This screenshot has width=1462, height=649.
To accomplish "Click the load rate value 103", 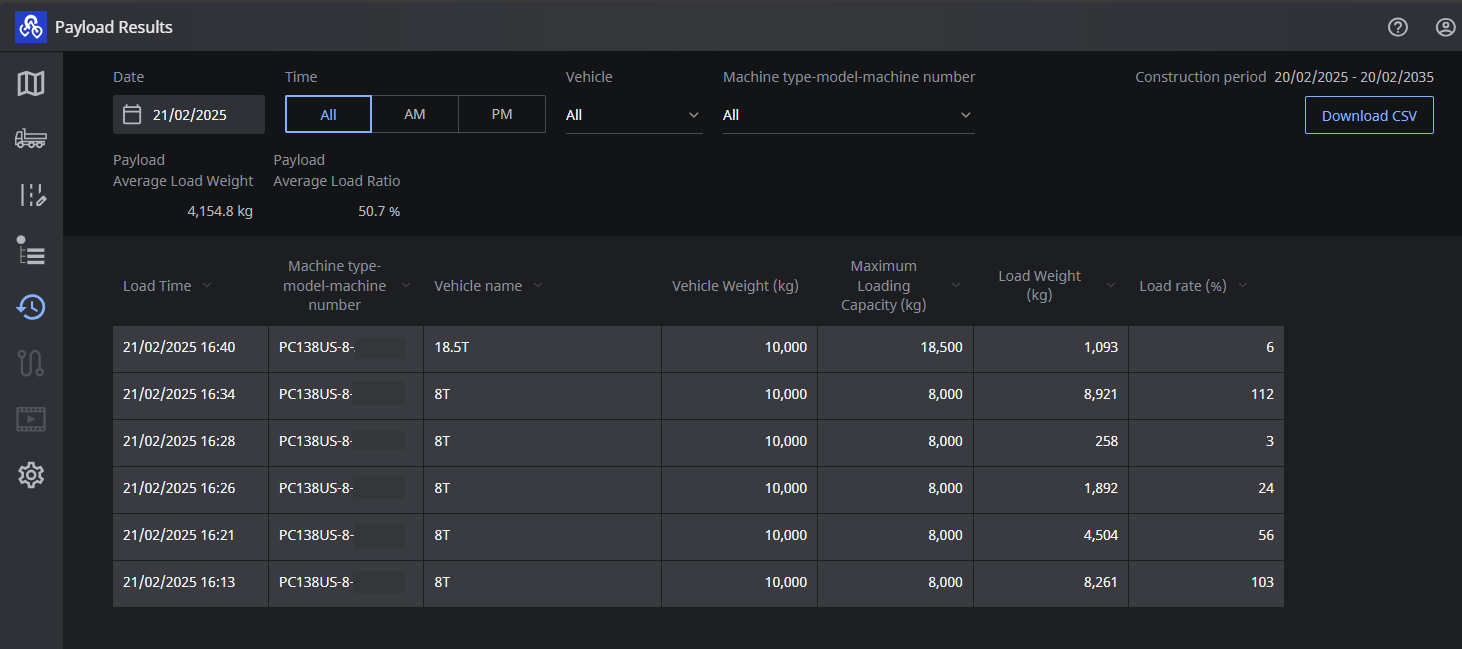I will 1262,583.
